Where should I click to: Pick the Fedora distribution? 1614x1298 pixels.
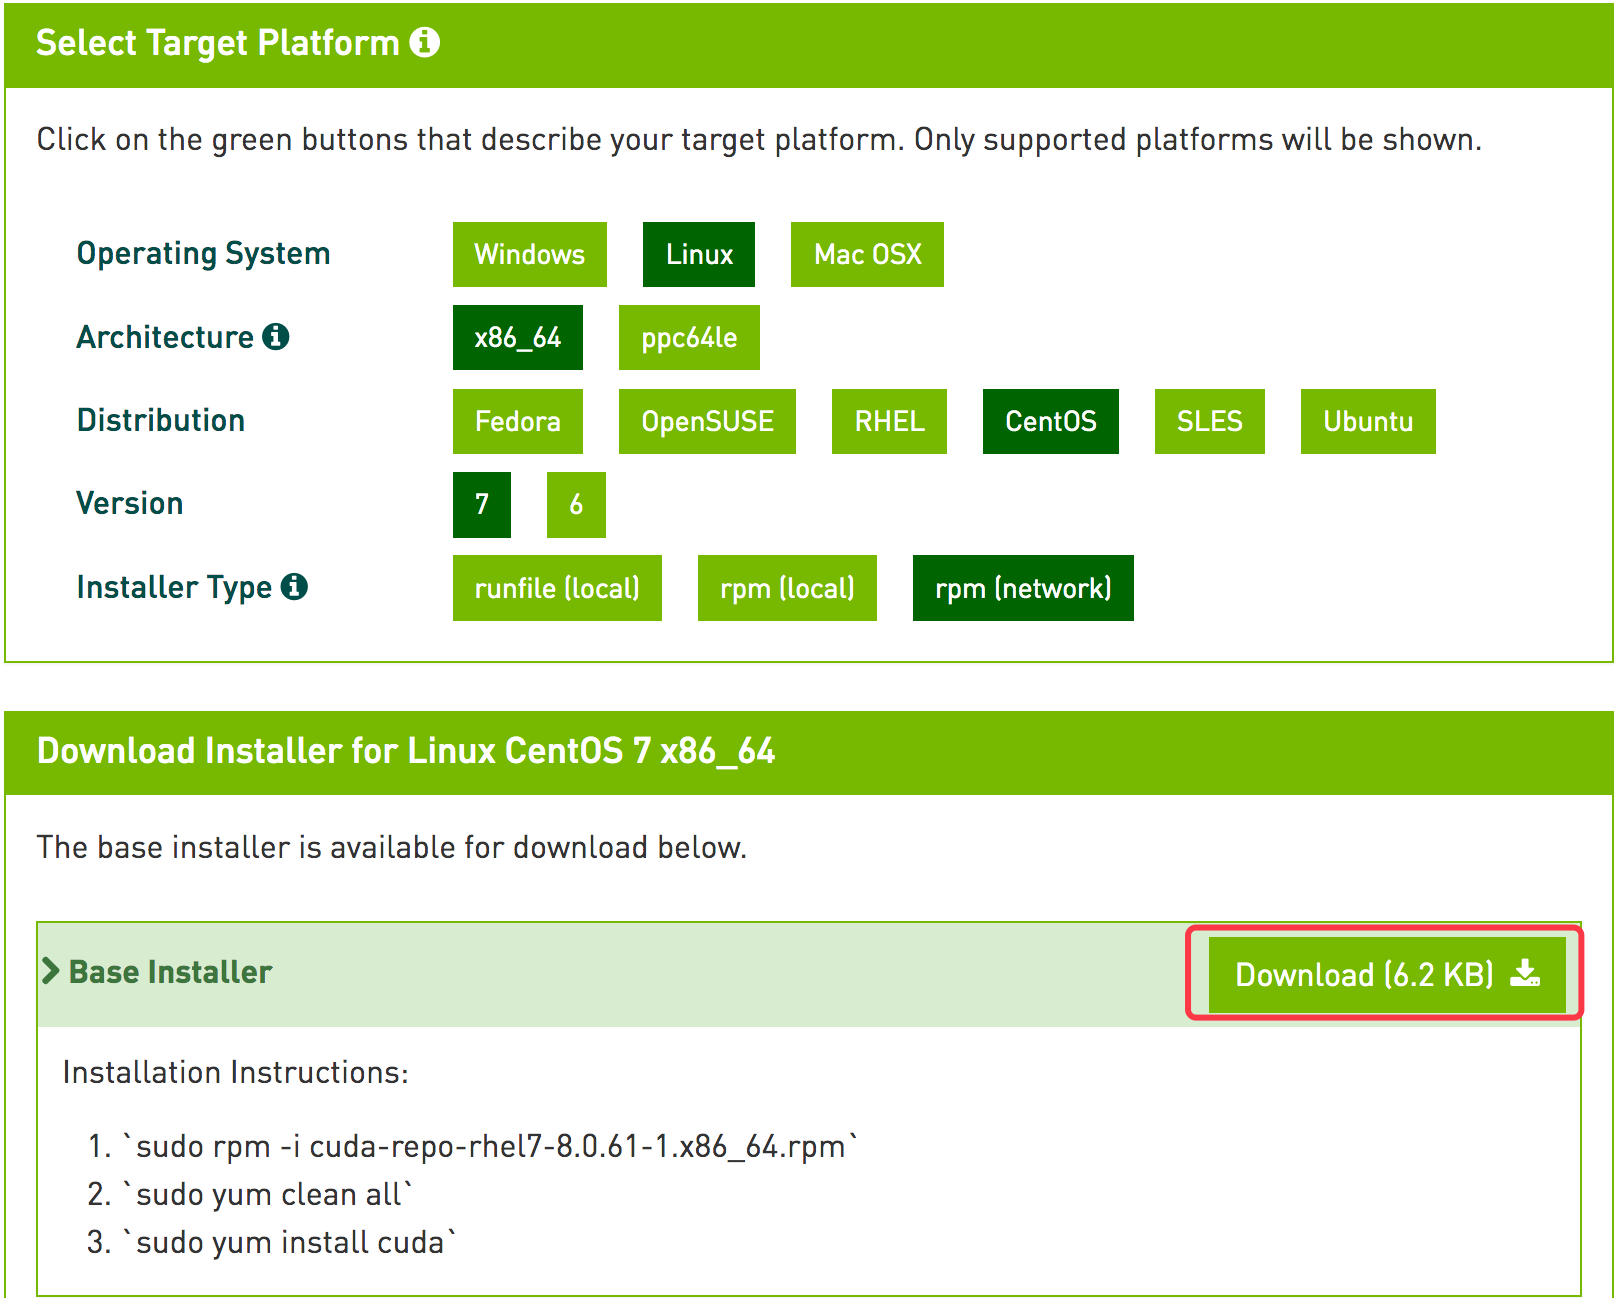coord(518,421)
